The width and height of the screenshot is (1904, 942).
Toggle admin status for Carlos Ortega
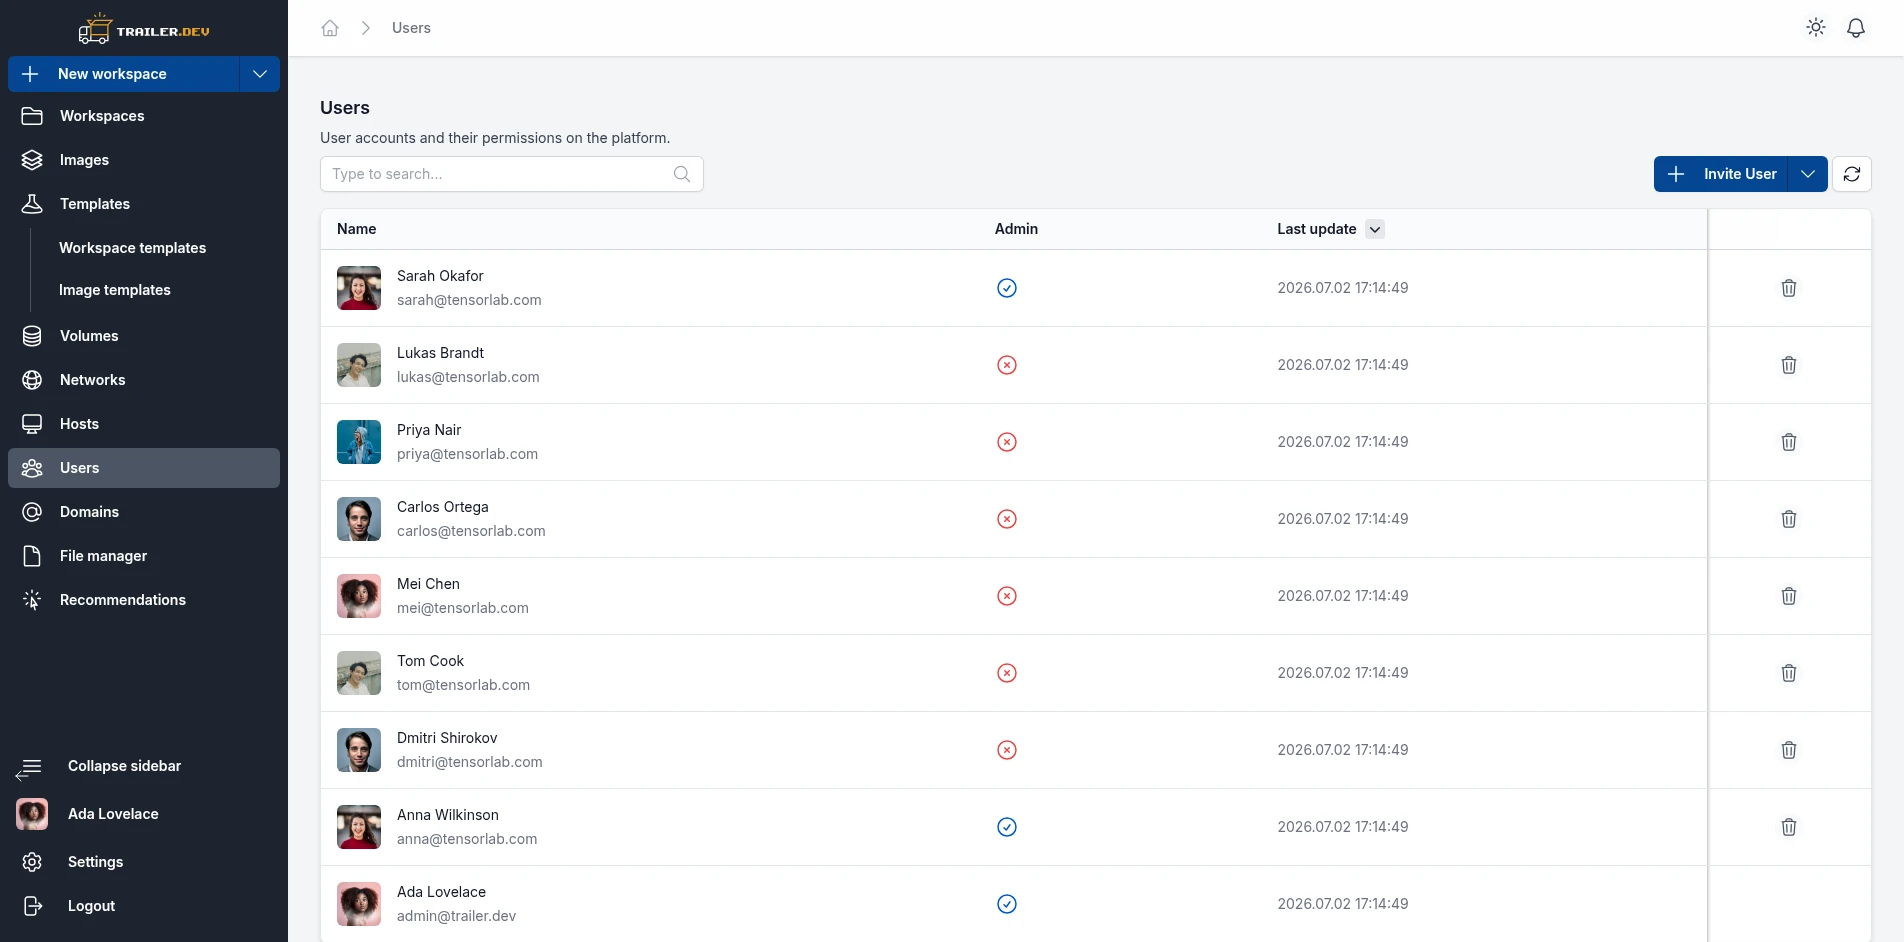(x=1007, y=519)
